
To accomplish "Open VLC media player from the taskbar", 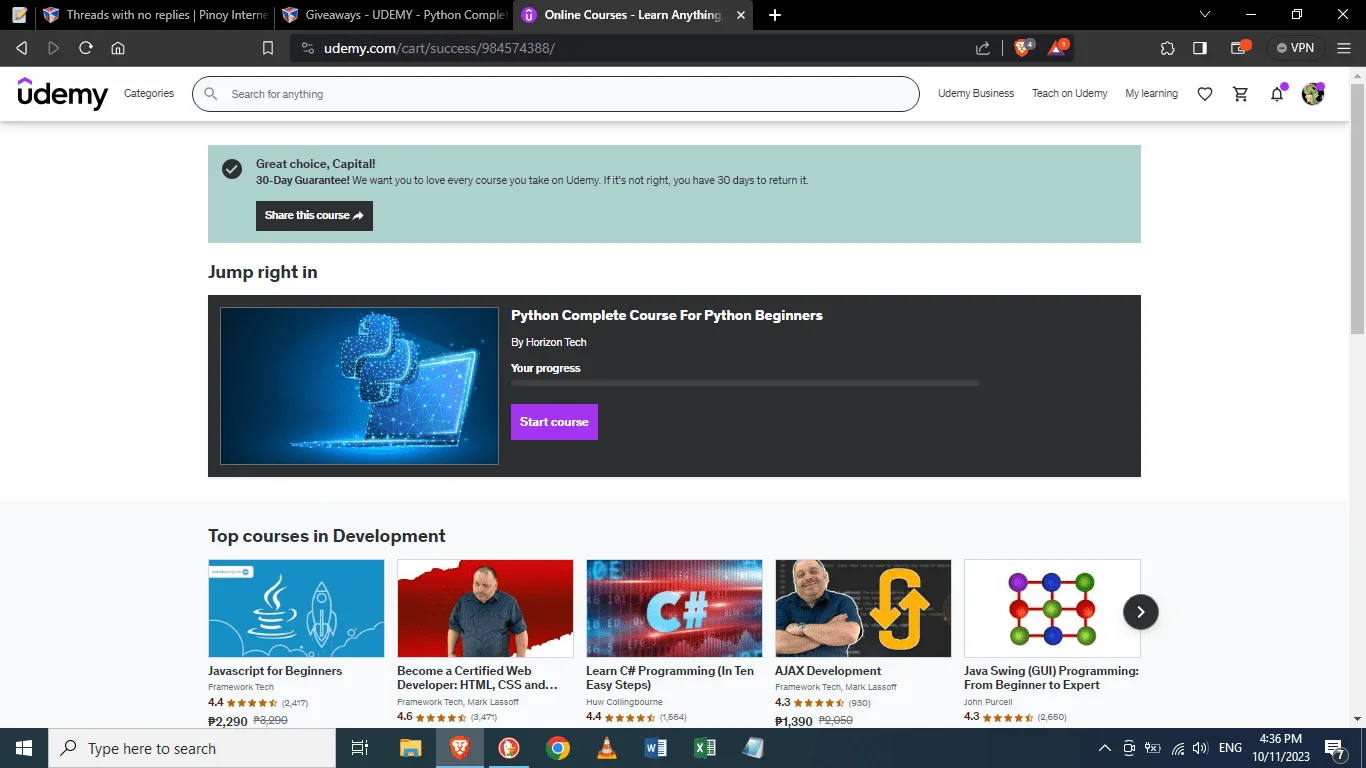I will coord(607,748).
